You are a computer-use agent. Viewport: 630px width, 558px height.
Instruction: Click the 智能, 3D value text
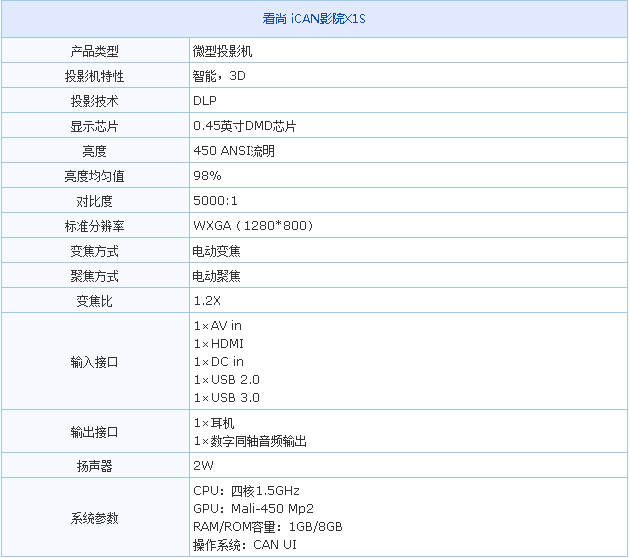click(218, 76)
